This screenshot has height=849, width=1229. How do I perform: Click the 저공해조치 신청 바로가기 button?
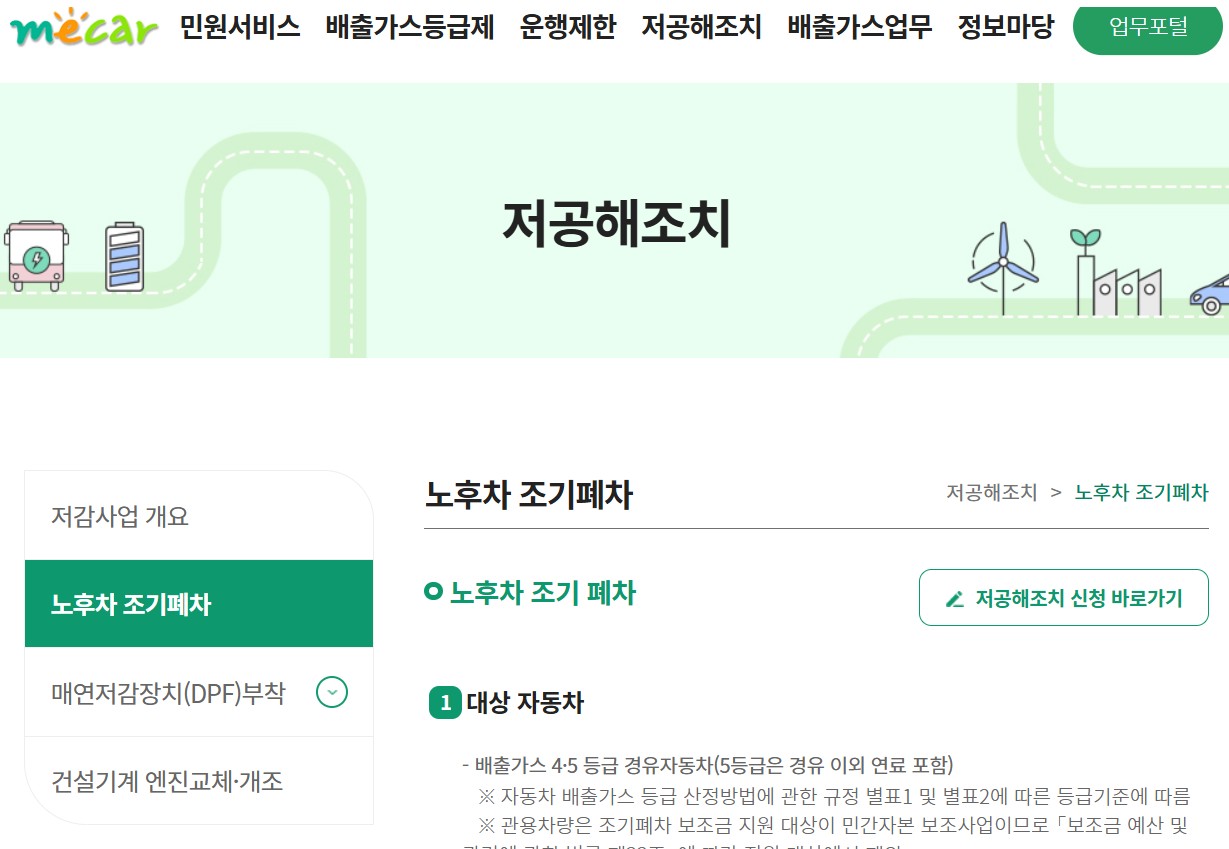pos(1063,597)
